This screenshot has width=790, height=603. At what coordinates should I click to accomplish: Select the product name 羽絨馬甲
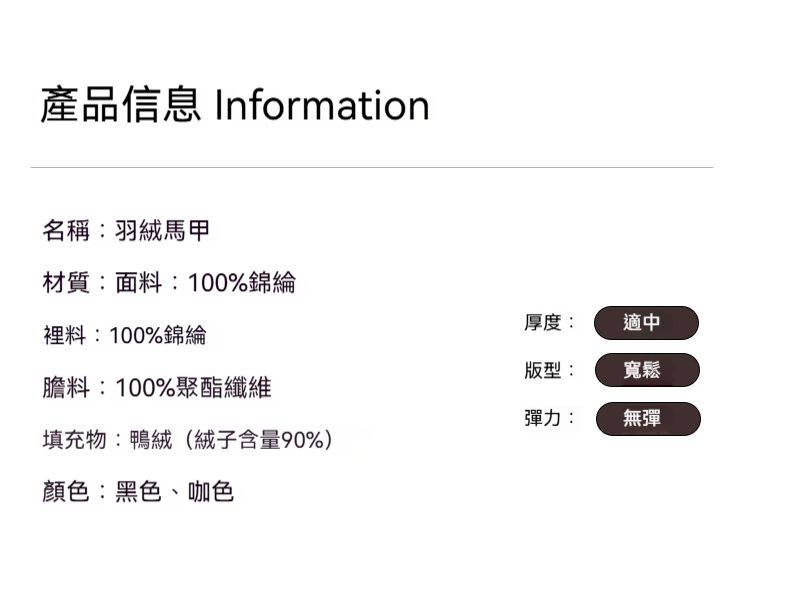click(x=163, y=231)
